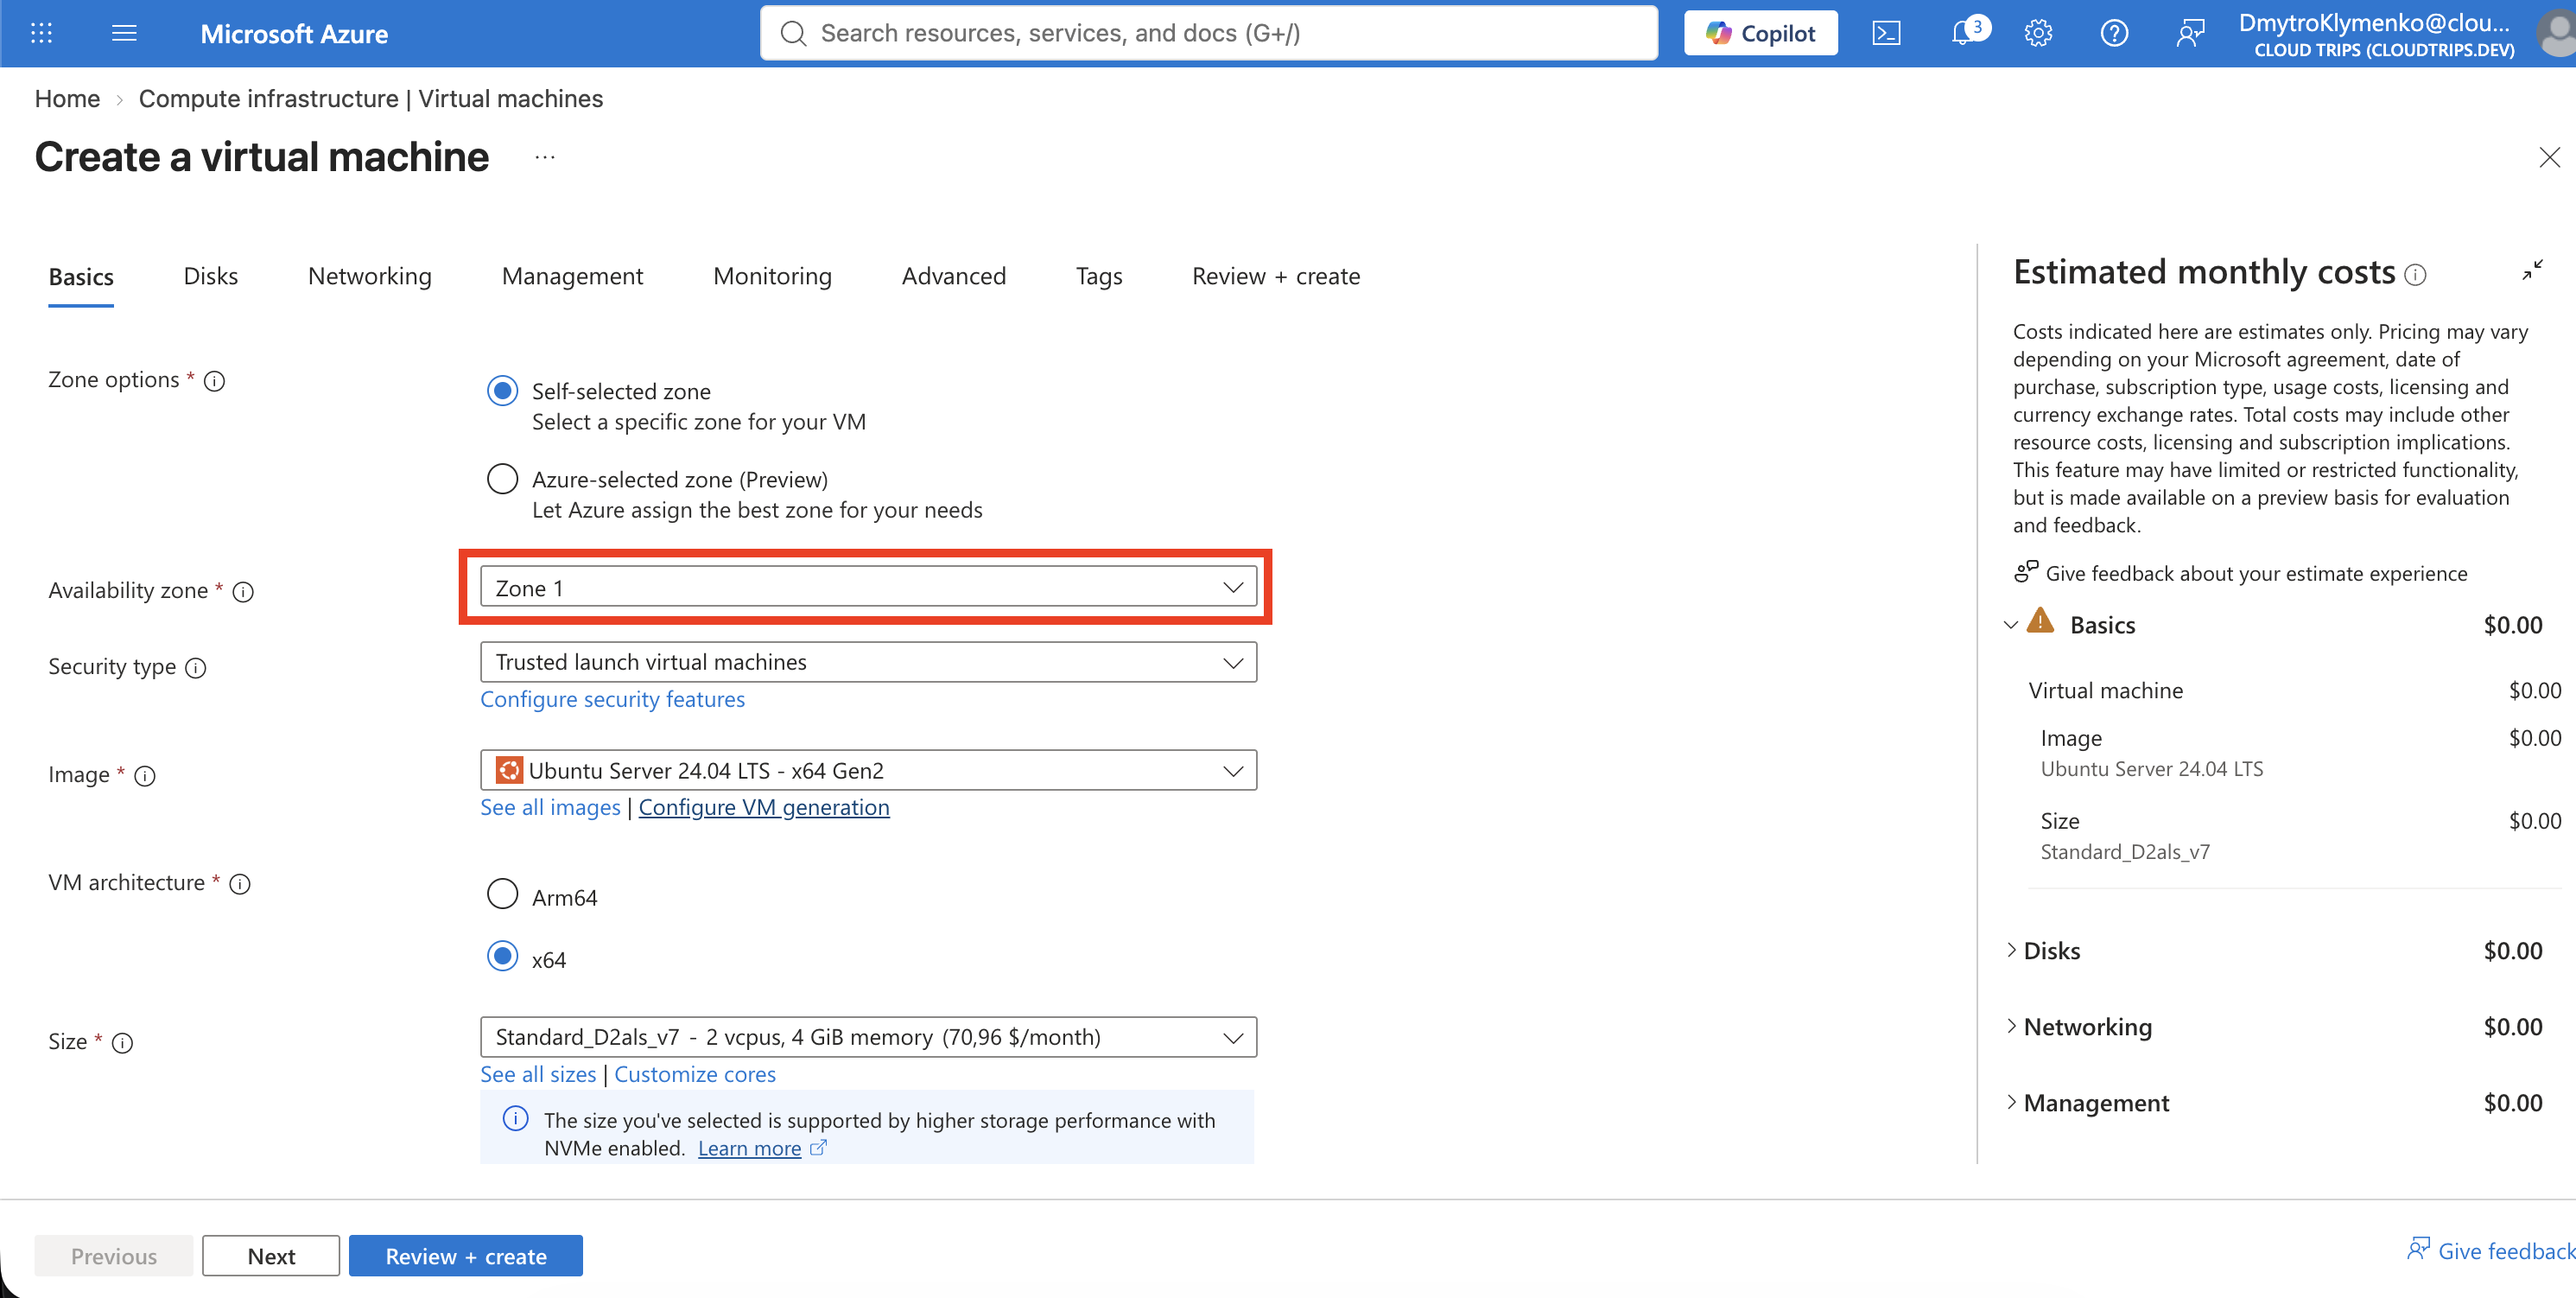Collapse the Estimated monthly costs panel
Viewport: 2576px width, 1298px height.
click(2532, 270)
